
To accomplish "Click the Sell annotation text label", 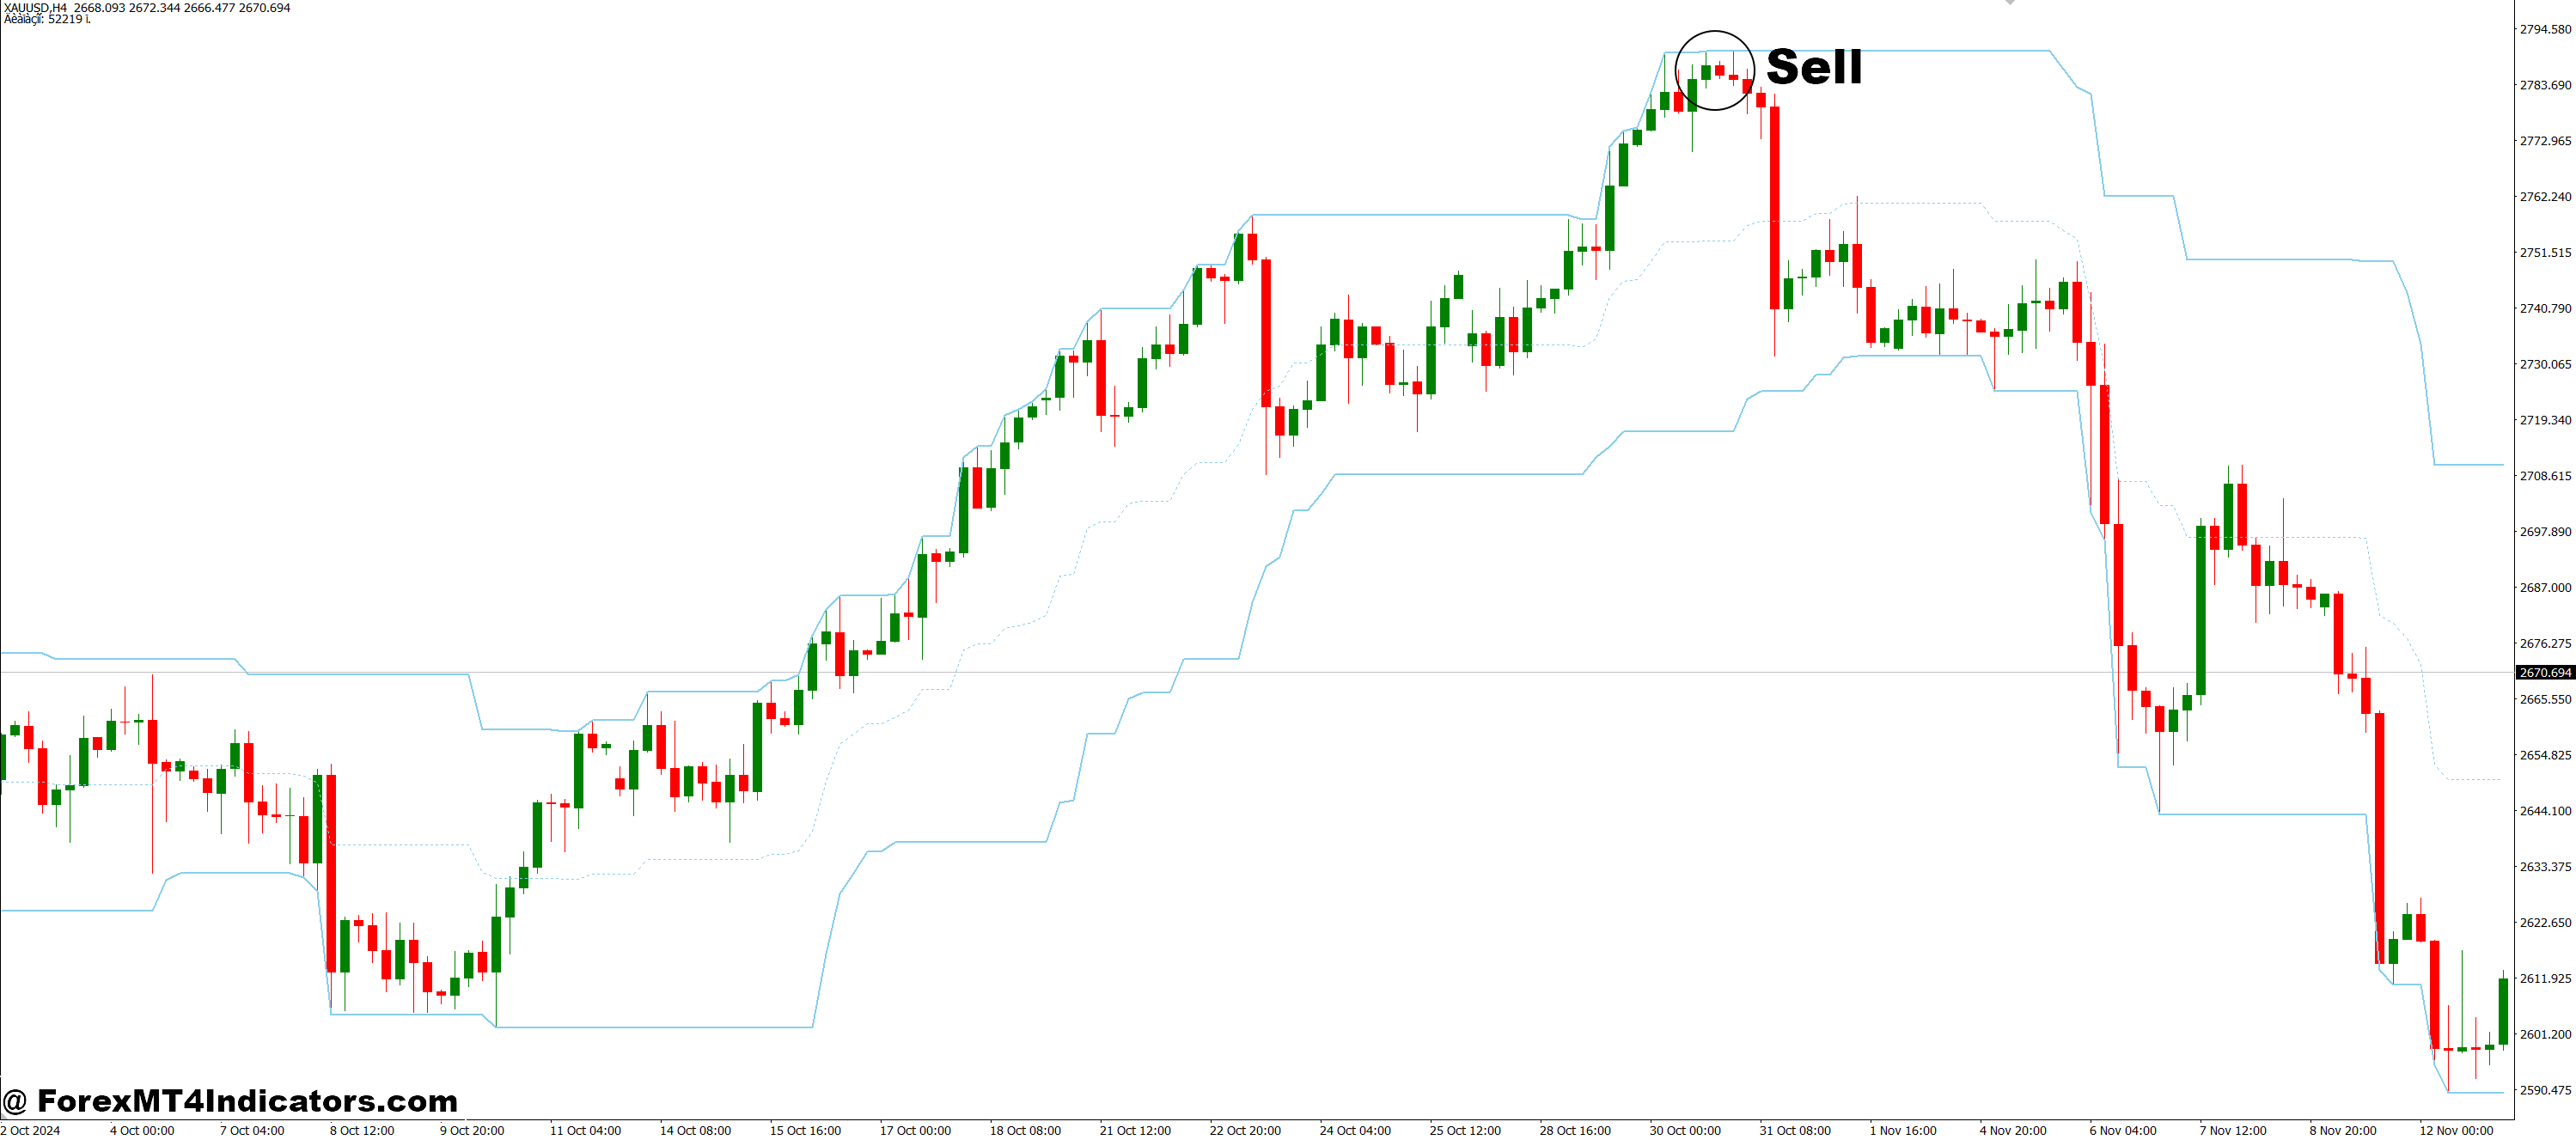I will 1814,68.
